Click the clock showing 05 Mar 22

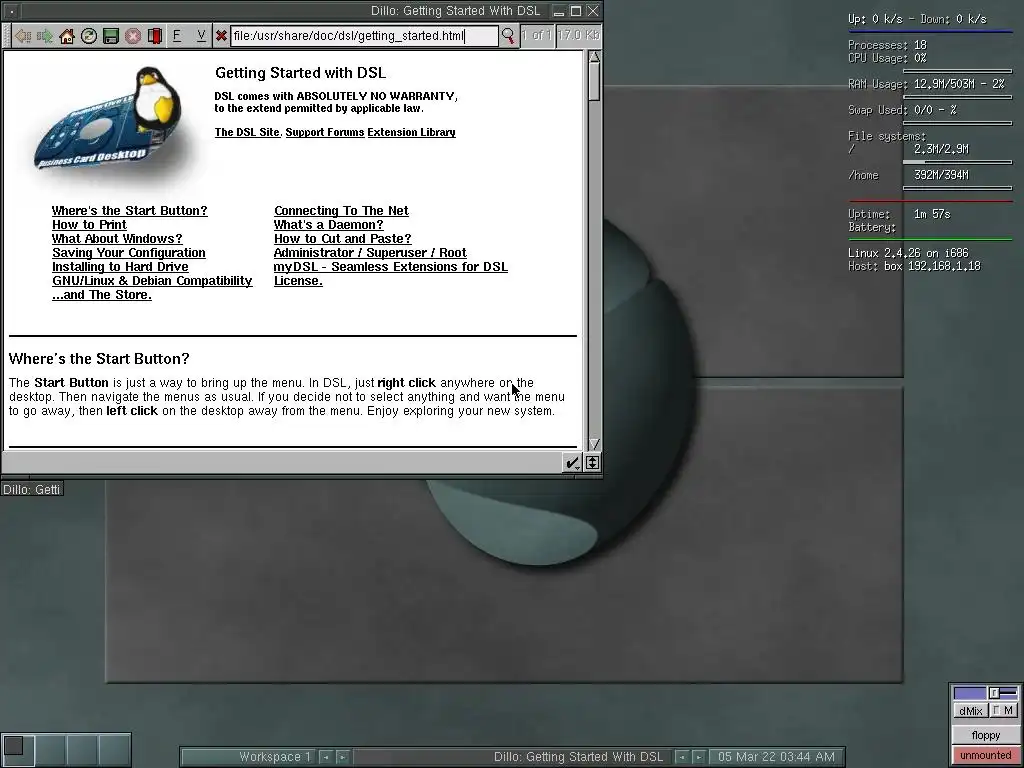(x=776, y=757)
